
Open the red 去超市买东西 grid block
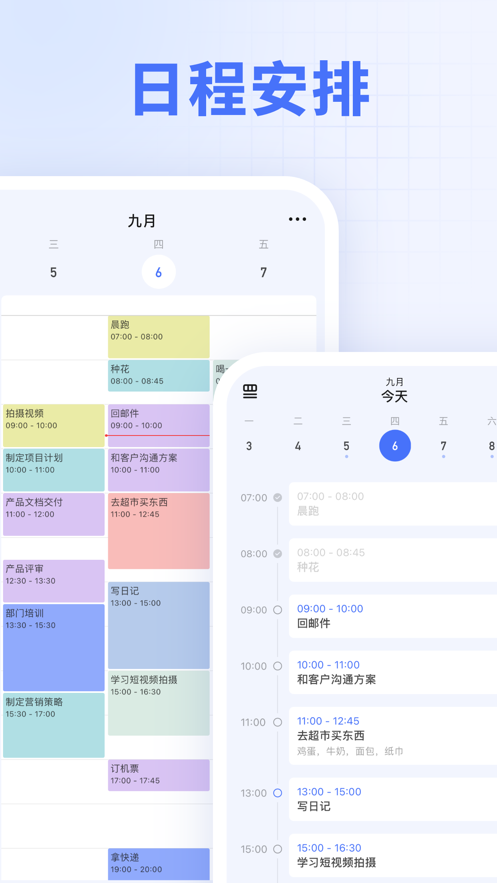click(159, 531)
